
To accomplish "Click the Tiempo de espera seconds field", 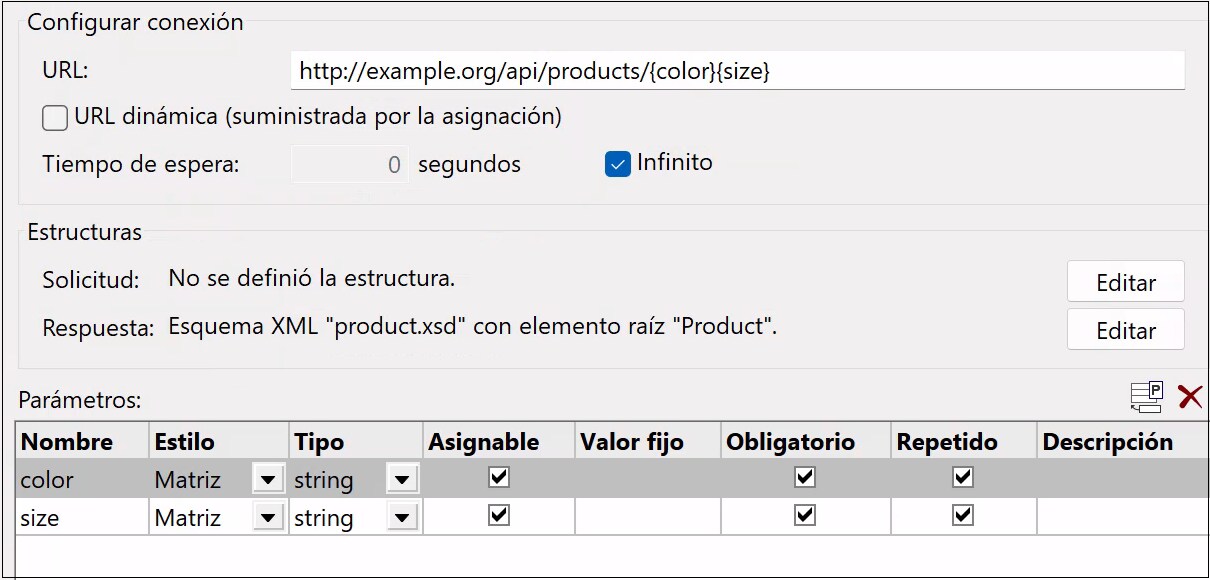I will click(350, 164).
